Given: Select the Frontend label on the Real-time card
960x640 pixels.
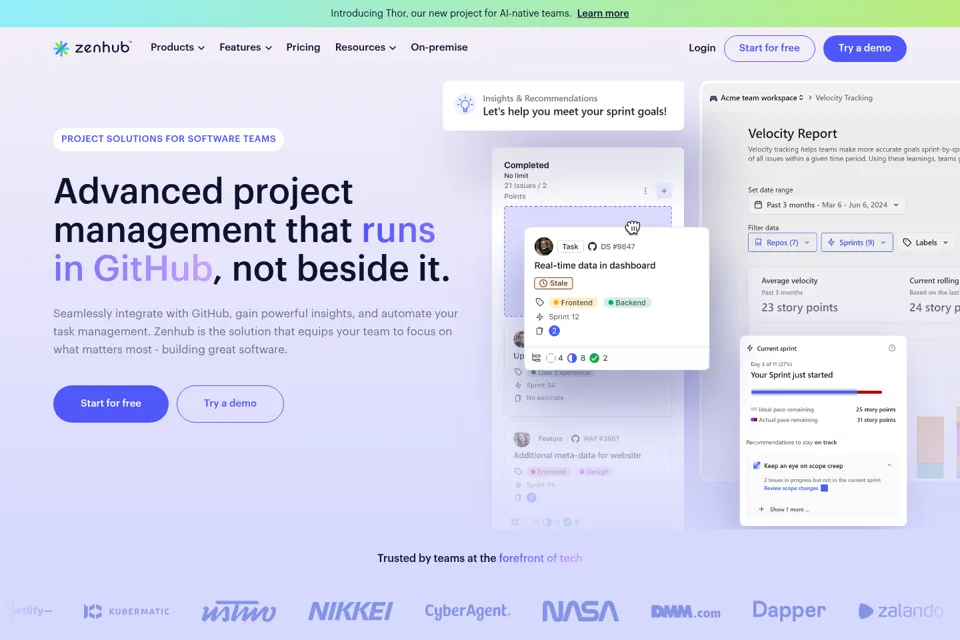Looking at the screenshot, I should (x=572, y=303).
